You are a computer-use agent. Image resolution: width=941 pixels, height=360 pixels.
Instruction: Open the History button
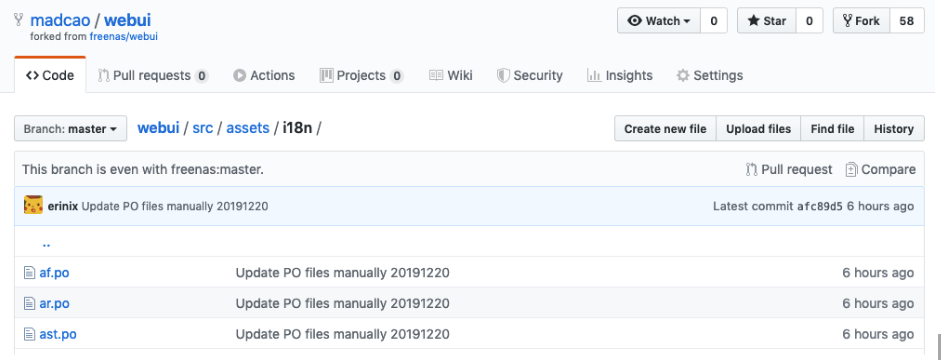894,129
